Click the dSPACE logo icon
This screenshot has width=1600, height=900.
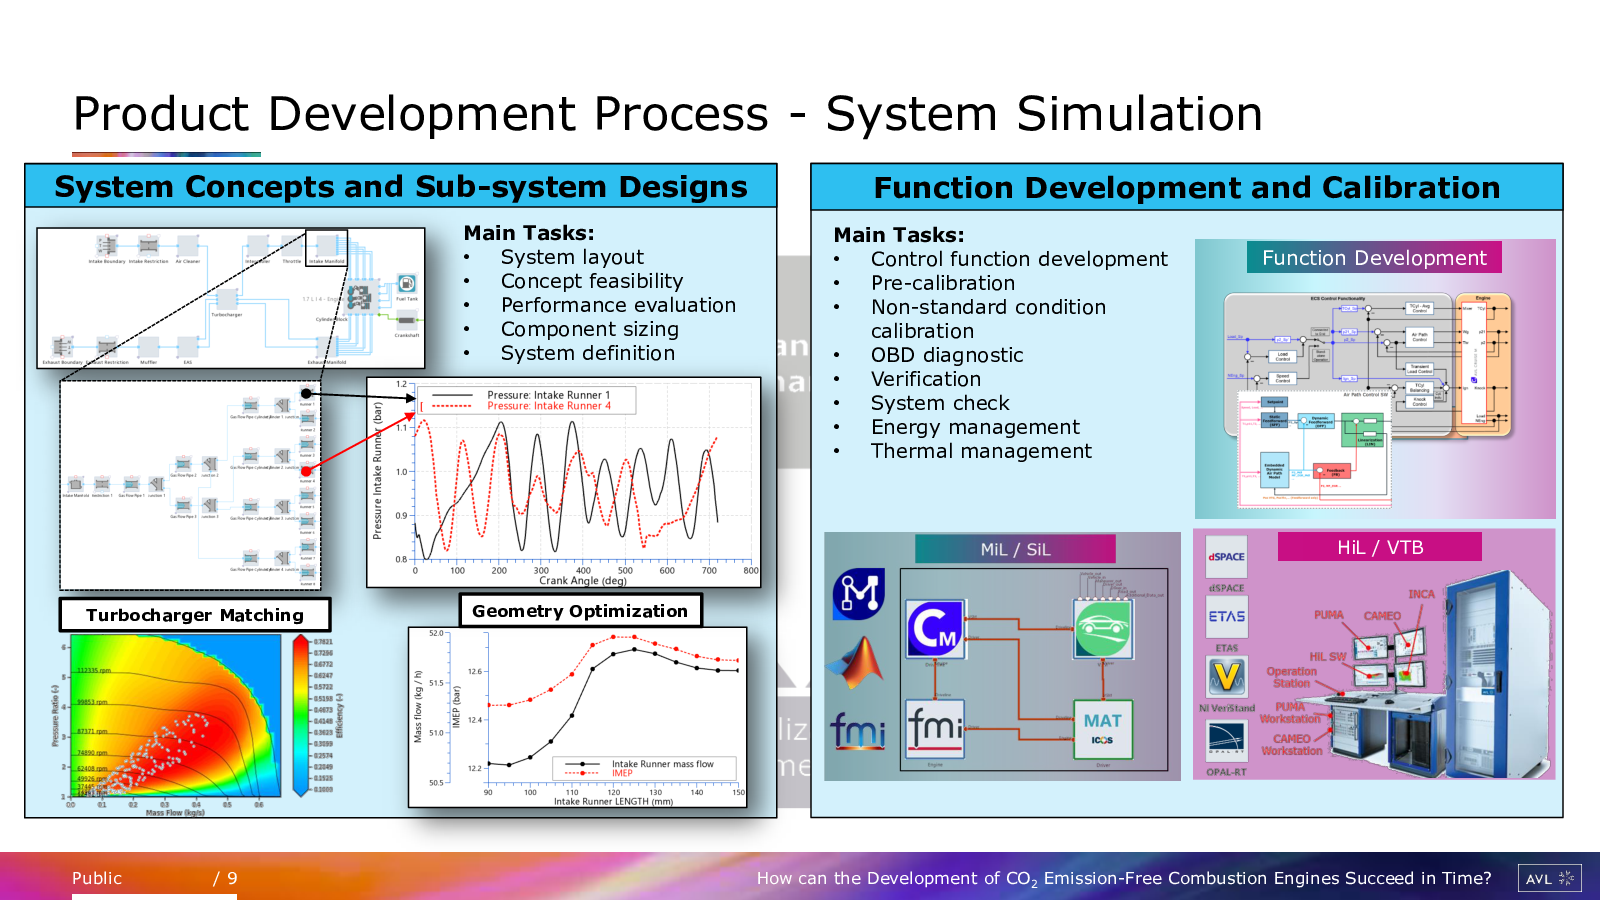(1226, 557)
